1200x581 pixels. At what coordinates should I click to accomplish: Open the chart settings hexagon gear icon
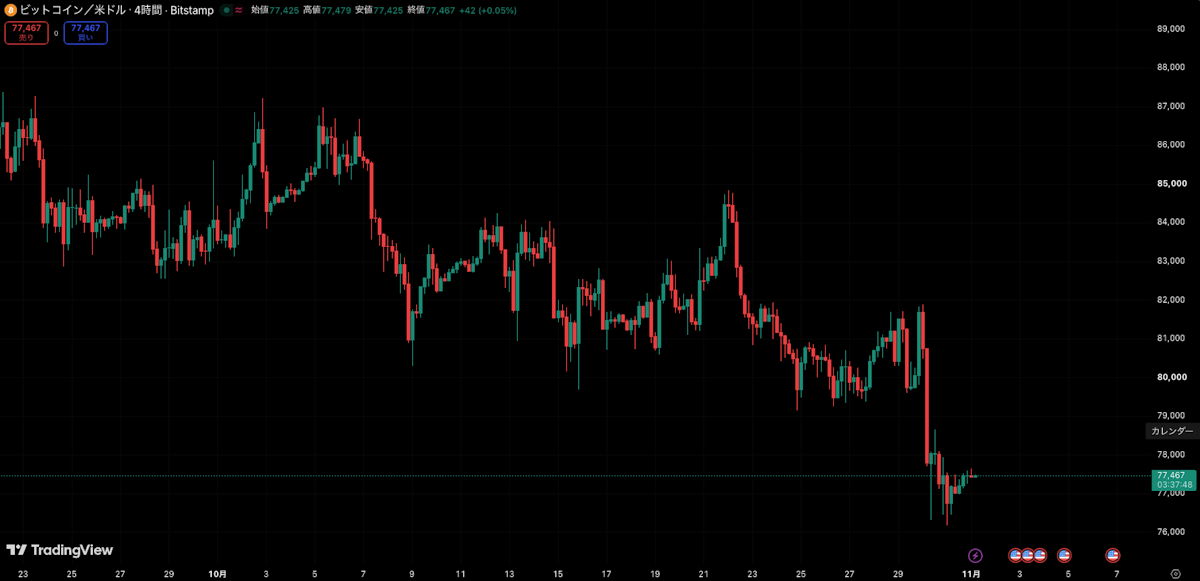[1175, 574]
